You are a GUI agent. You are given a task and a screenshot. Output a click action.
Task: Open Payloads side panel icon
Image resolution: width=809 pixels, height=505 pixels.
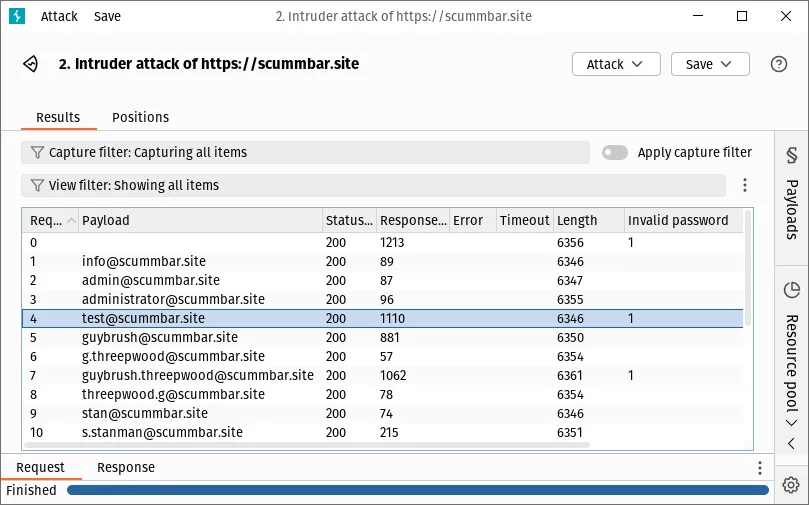pos(791,155)
